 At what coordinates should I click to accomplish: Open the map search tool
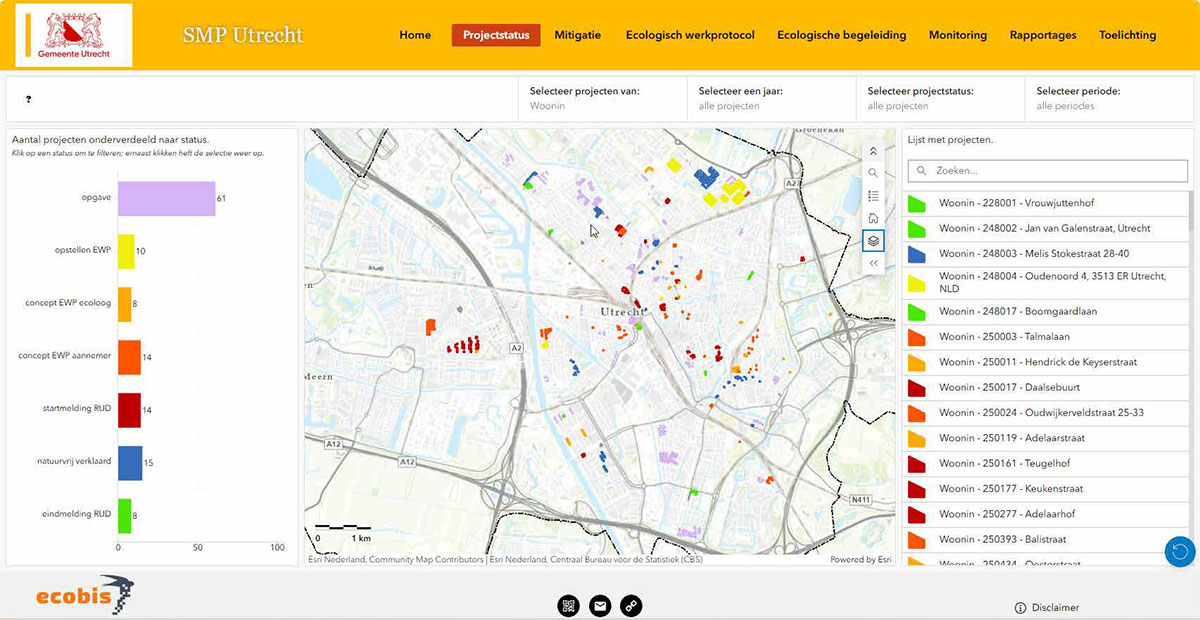tap(873, 173)
